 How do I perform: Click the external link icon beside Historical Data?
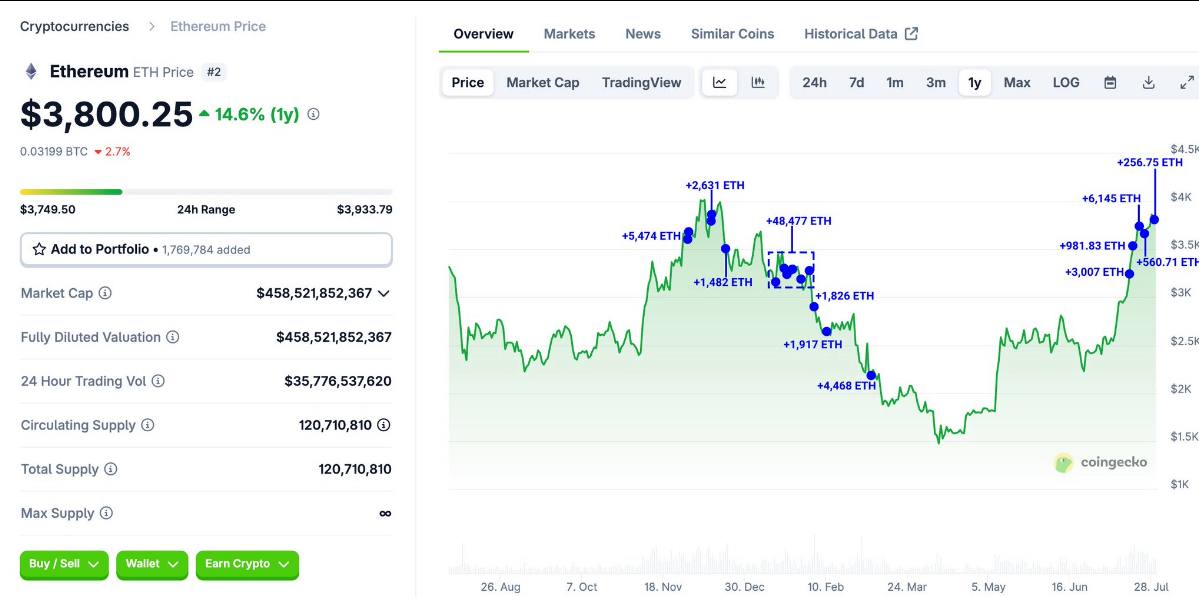click(x=911, y=34)
